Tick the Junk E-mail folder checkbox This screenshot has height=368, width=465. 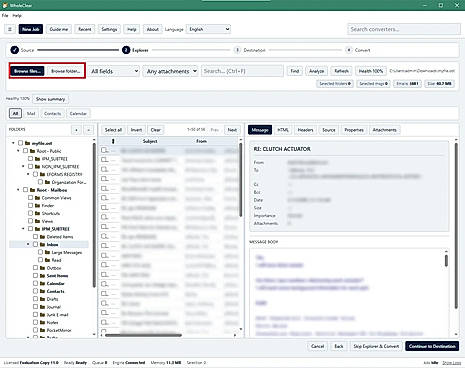[x=35, y=314]
